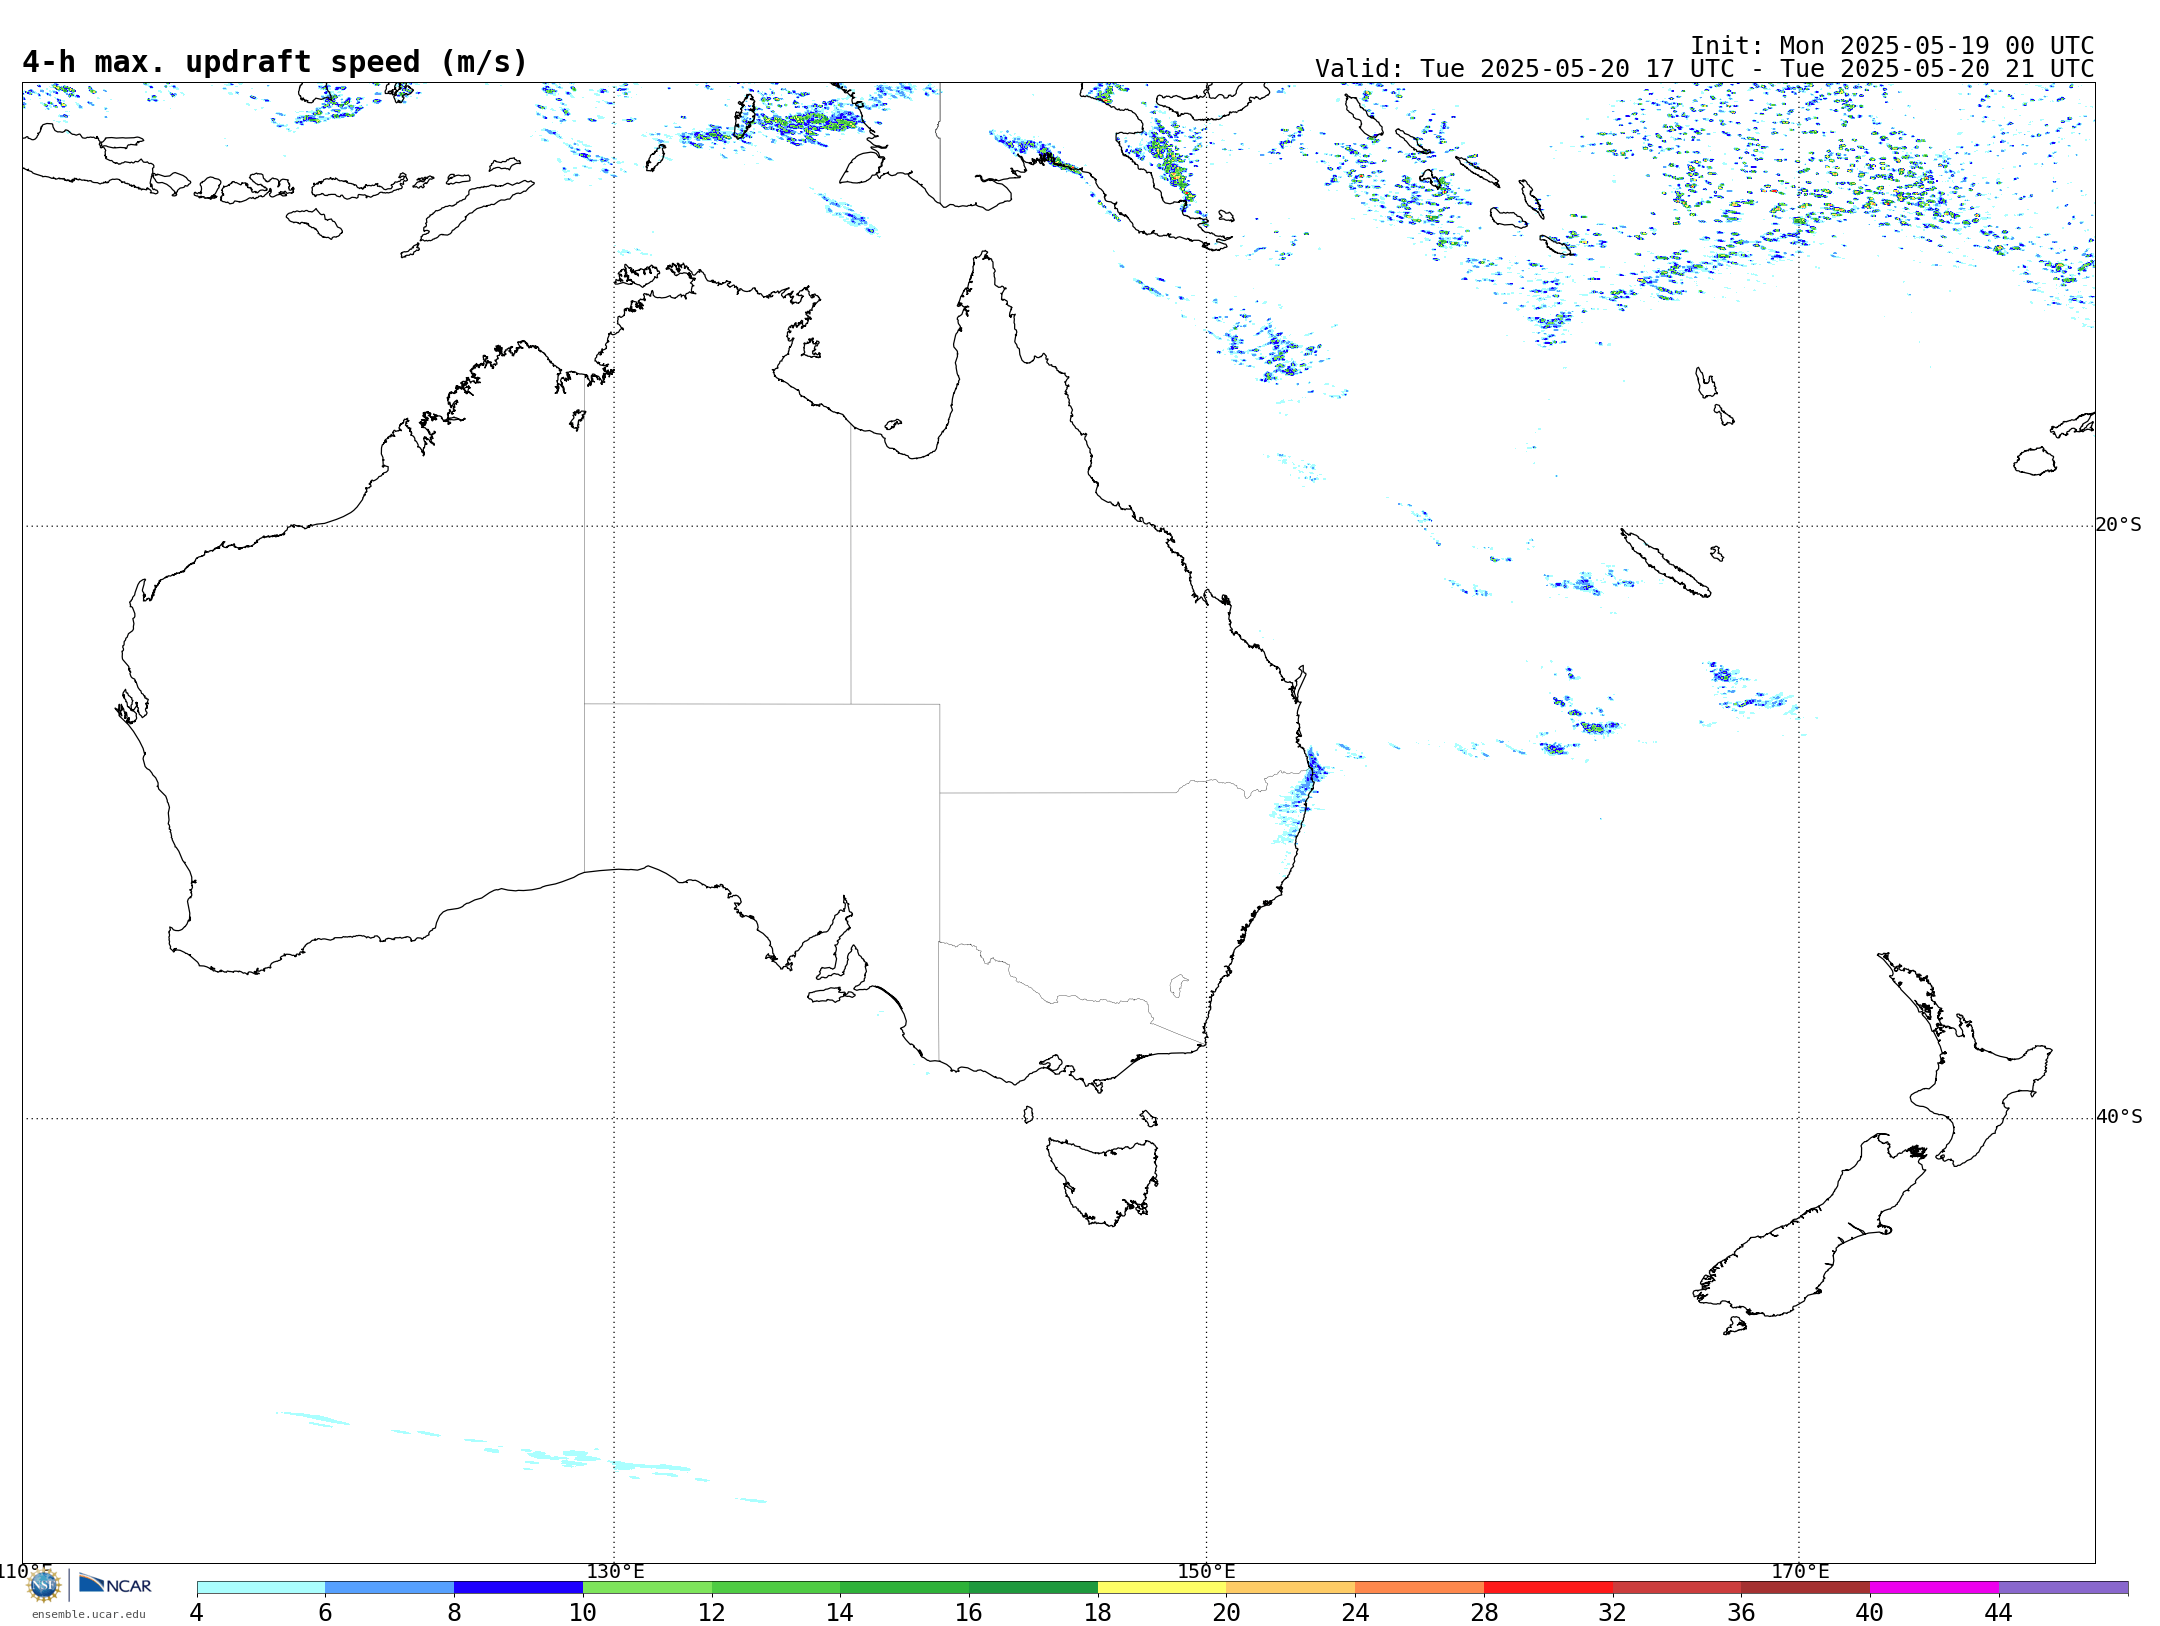Click the colorbar tick label 18
This screenshot has height=1626, width=2160.
point(1098,1612)
